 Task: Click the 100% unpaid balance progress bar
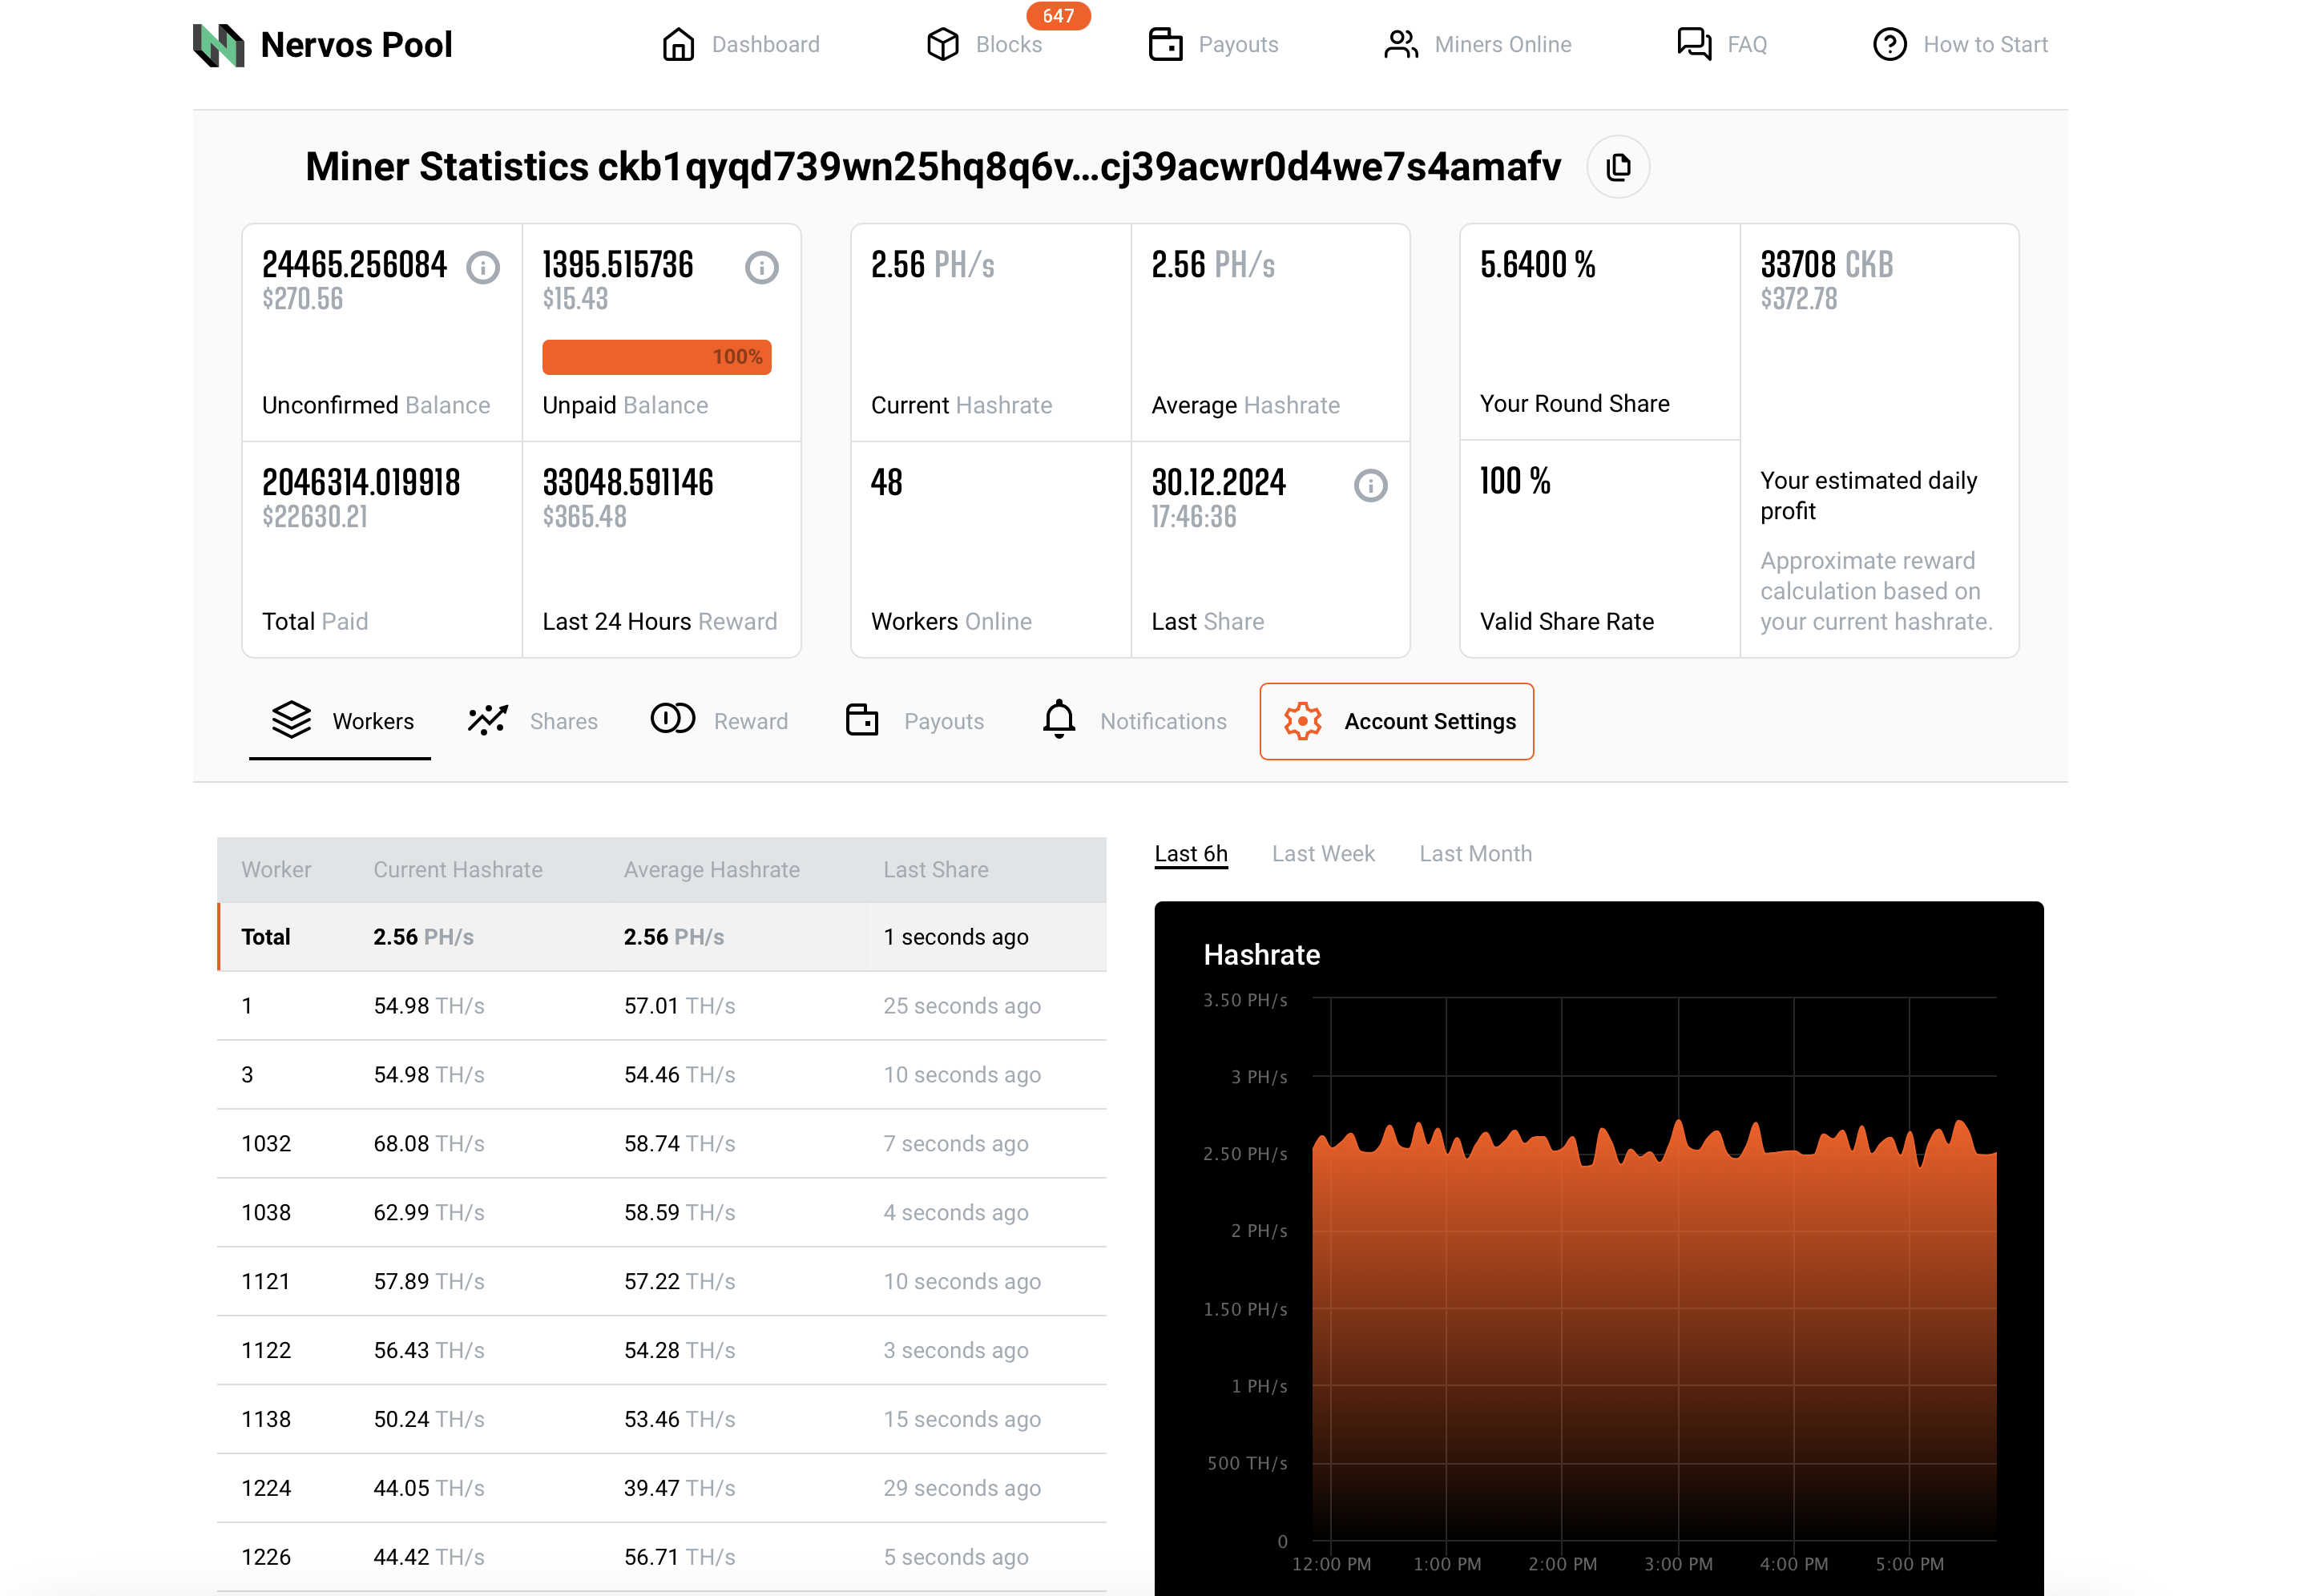pyautogui.click(x=656, y=357)
